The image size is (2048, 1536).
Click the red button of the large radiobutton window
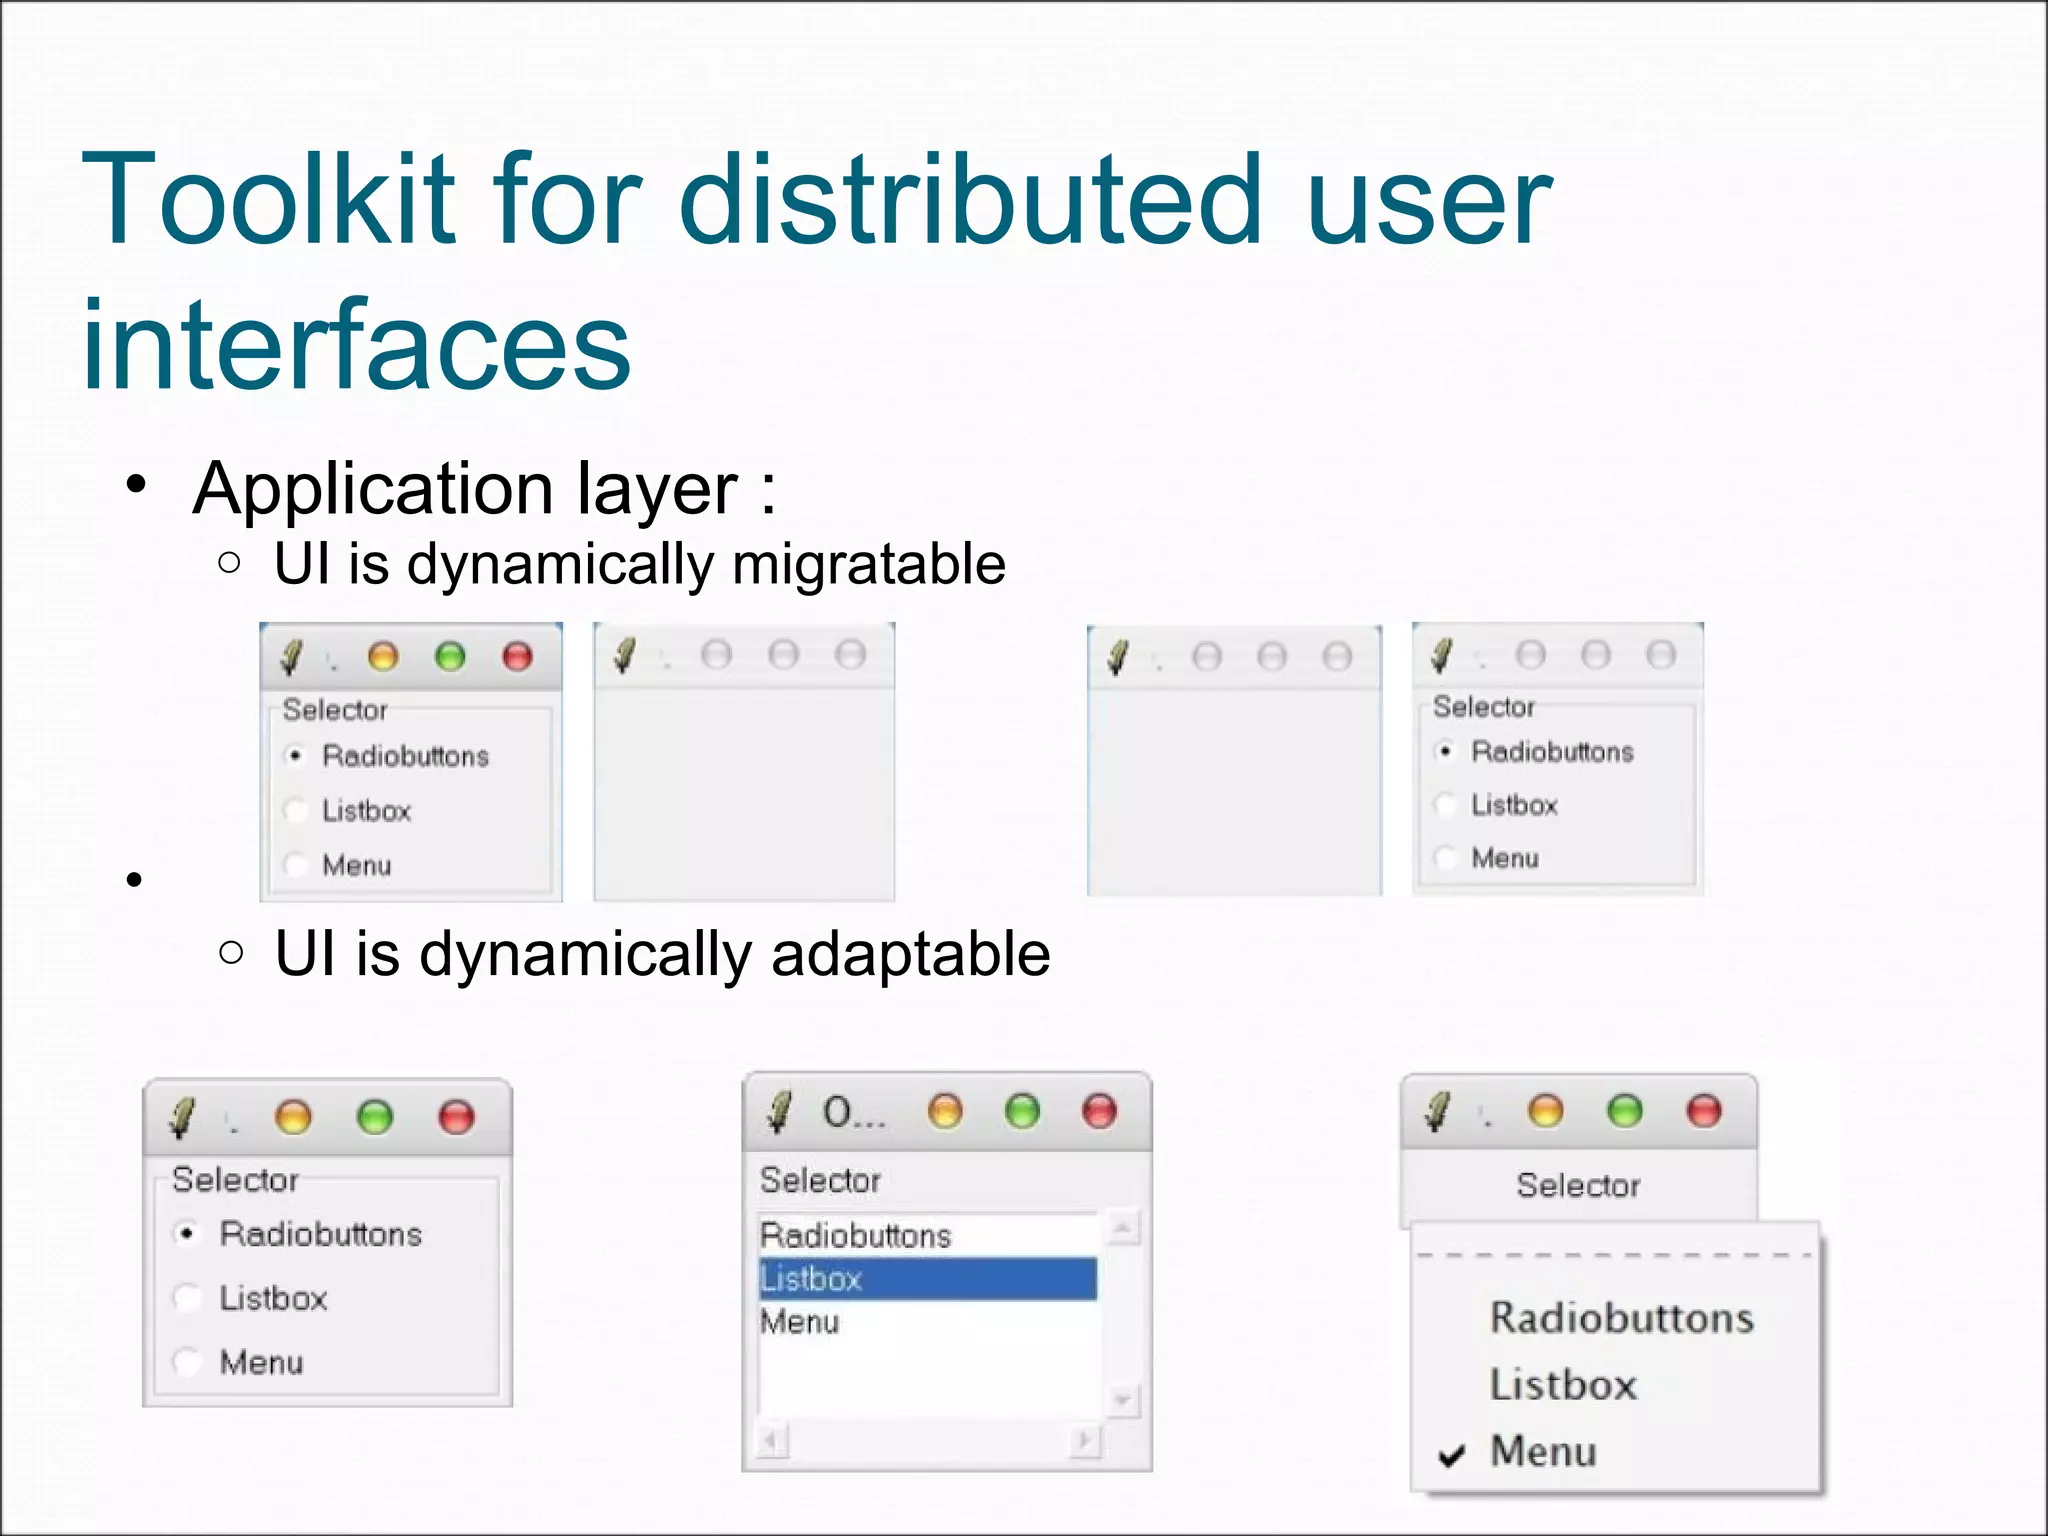coord(456,1117)
